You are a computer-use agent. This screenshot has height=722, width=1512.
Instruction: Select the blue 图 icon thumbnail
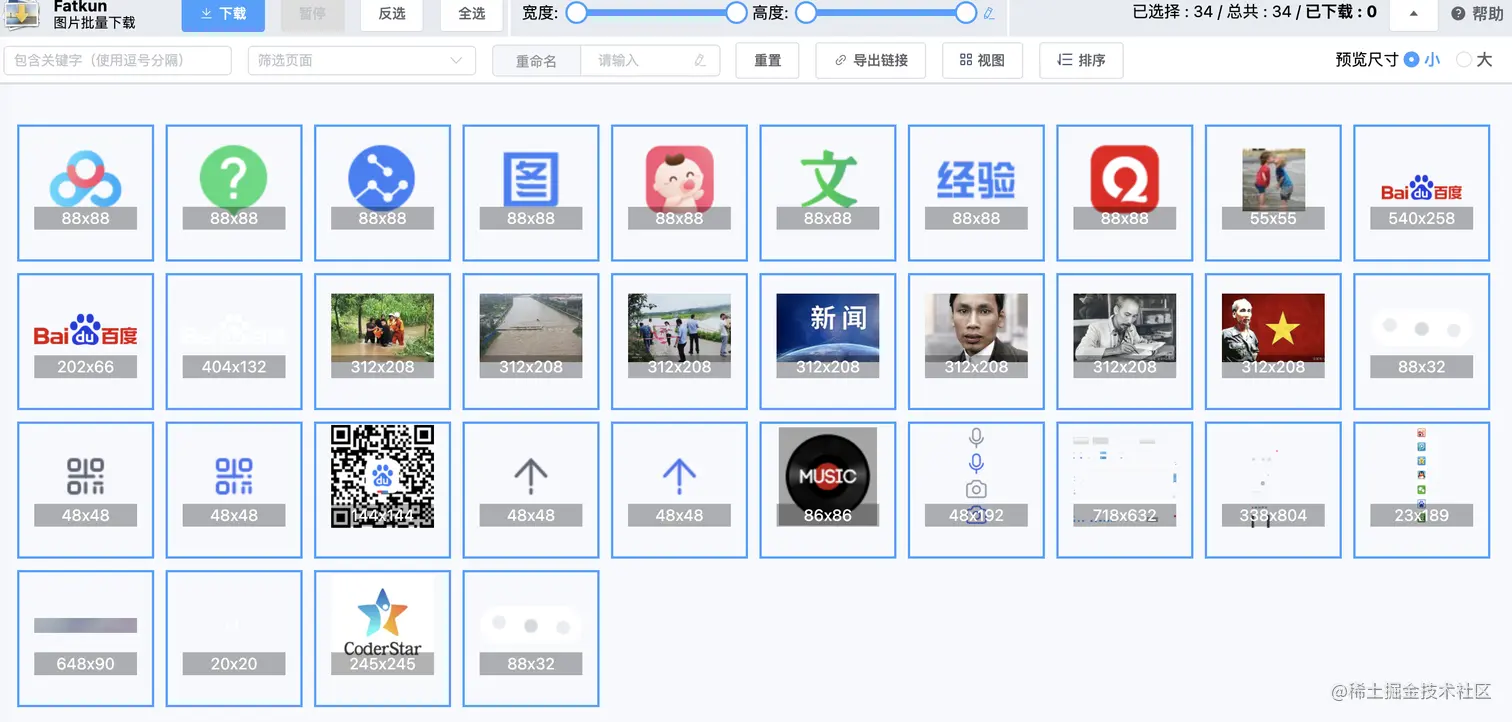tap(531, 193)
